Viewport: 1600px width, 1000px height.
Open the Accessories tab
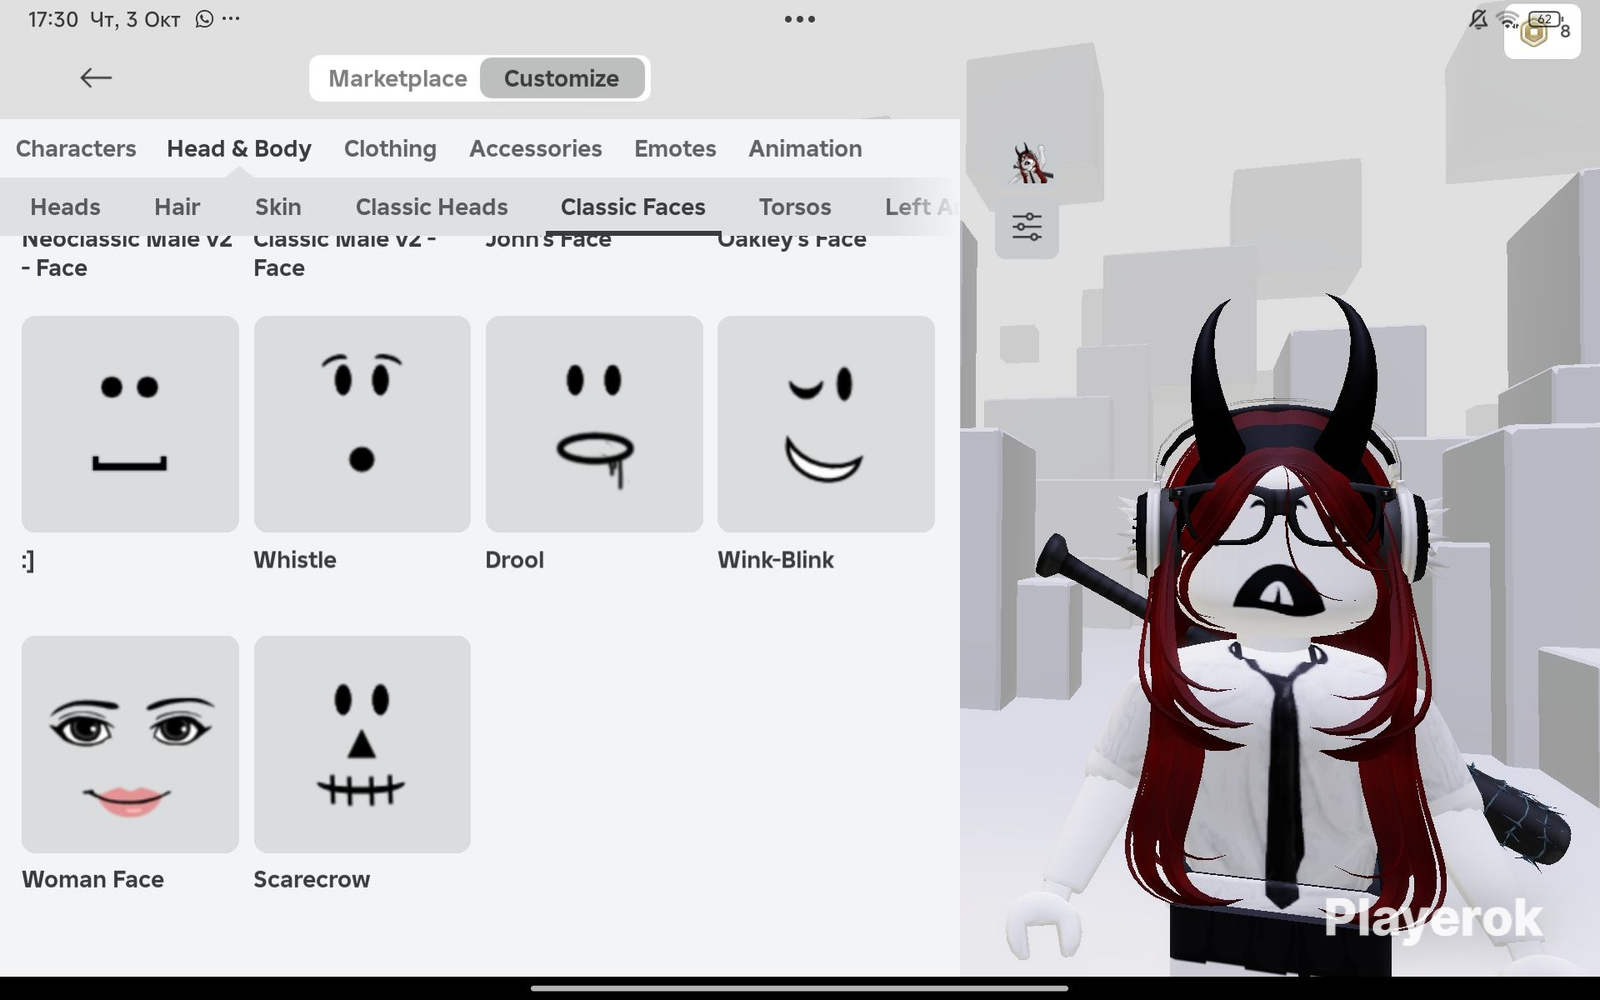tap(536, 149)
